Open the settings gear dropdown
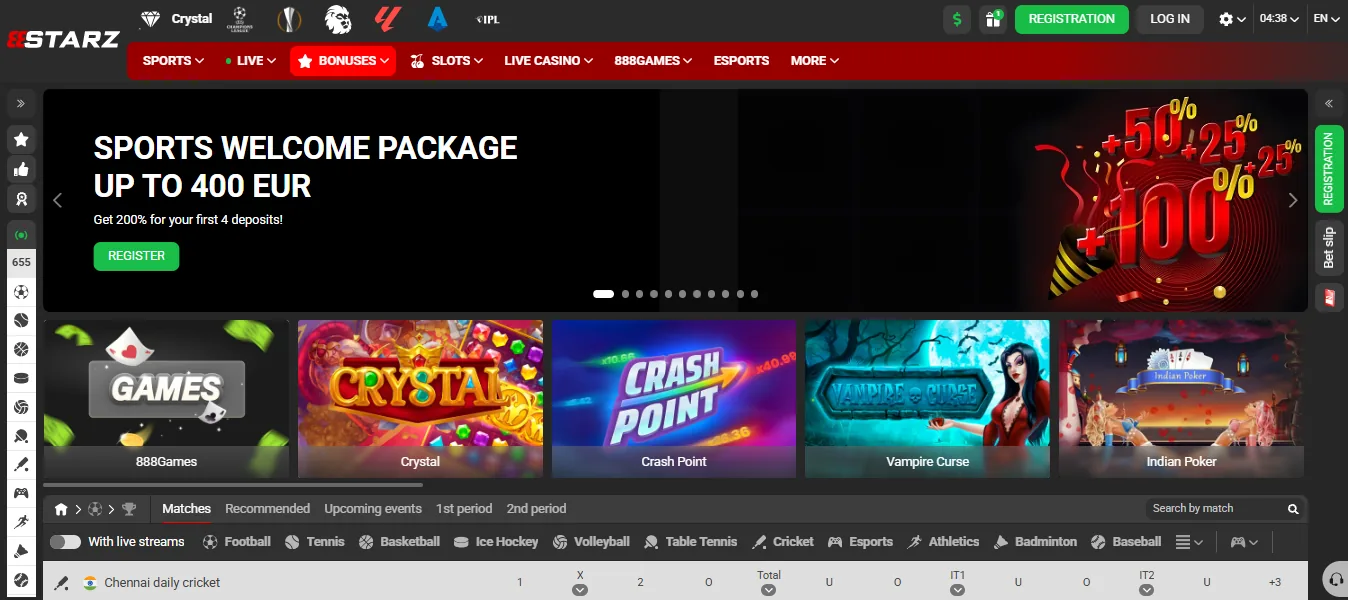The height and width of the screenshot is (600, 1348). (x=1232, y=19)
